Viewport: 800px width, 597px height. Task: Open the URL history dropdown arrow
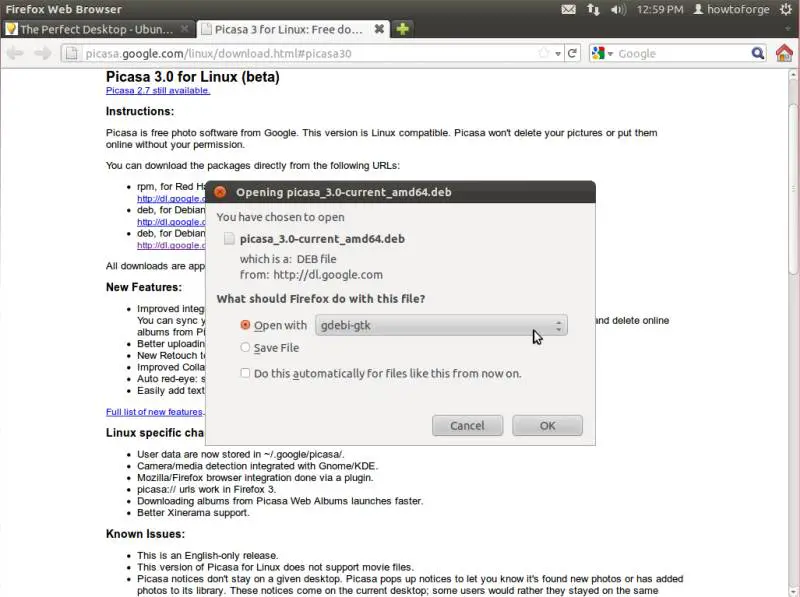pos(558,54)
